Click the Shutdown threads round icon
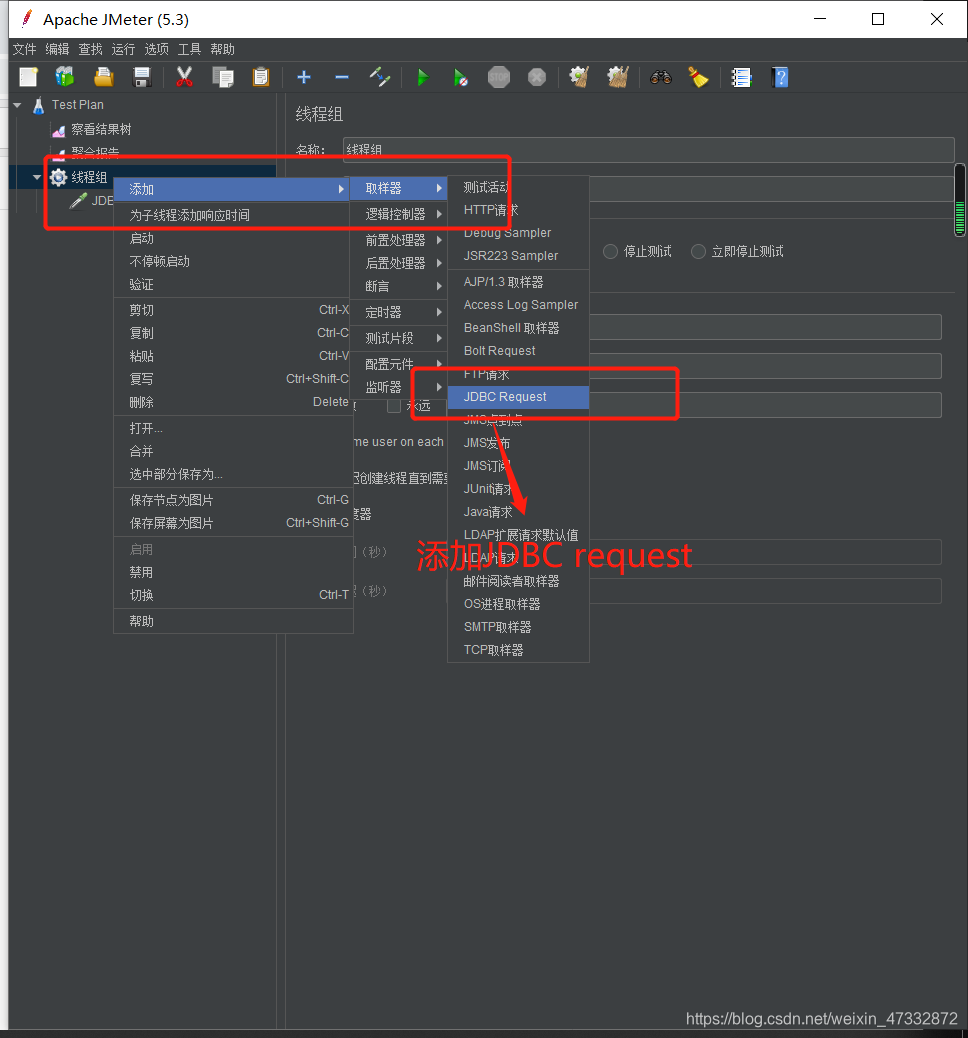Viewport: 968px width, 1038px height. click(537, 77)
